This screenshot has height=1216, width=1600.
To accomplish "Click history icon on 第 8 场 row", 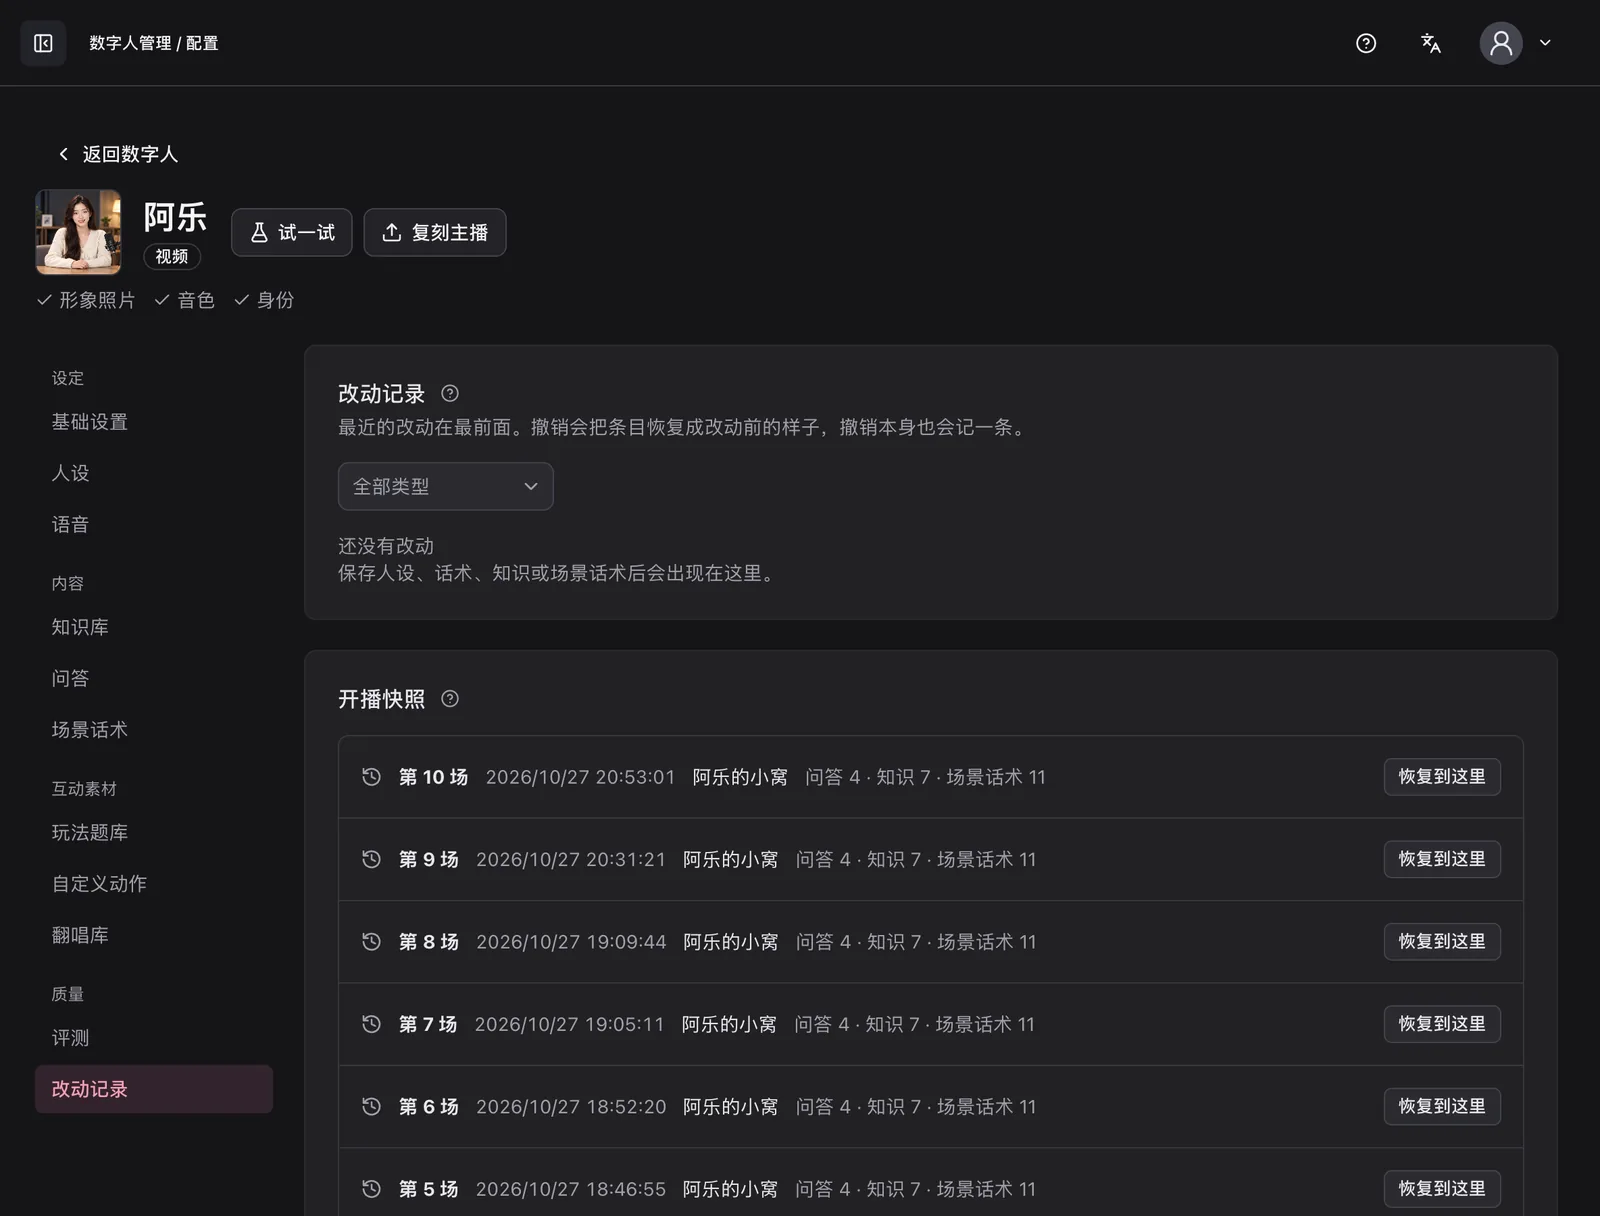I will 371,942.
